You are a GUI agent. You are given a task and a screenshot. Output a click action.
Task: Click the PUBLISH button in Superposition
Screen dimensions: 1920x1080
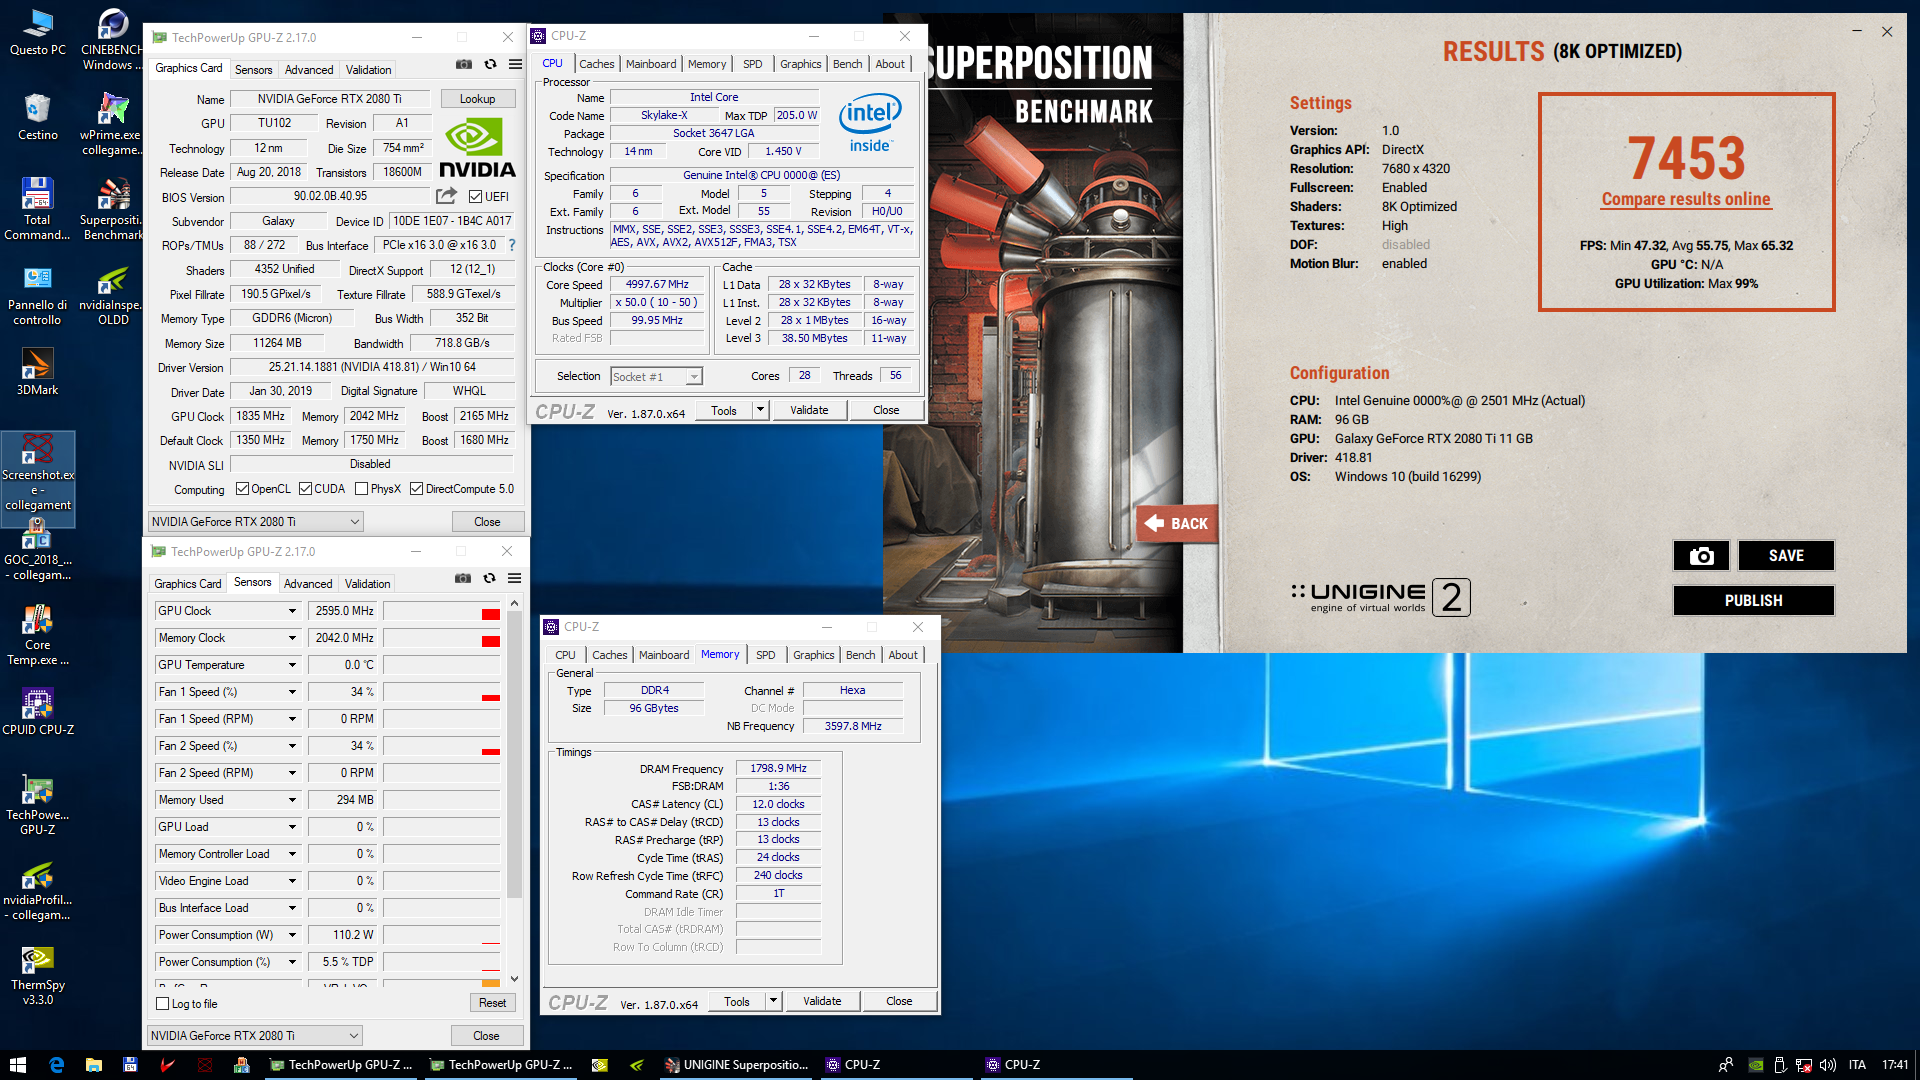click(1753, 601)
